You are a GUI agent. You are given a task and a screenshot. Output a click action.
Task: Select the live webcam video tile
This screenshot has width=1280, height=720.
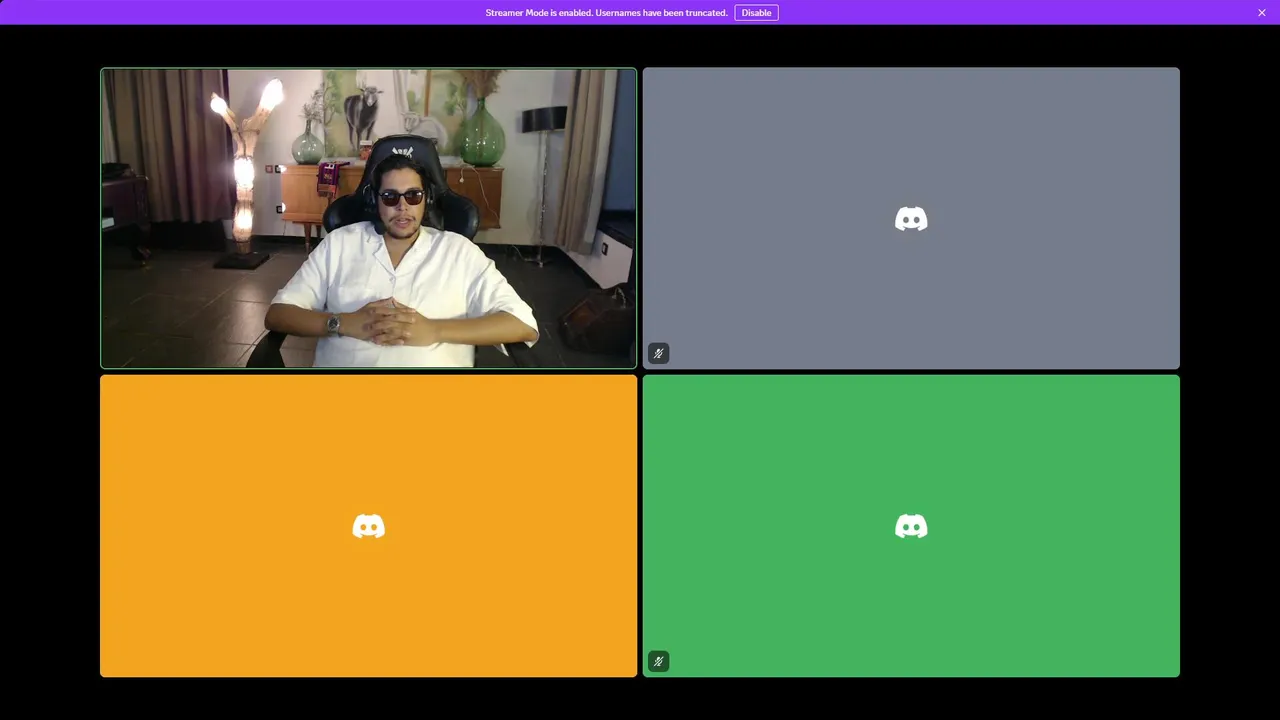[368, 218]
